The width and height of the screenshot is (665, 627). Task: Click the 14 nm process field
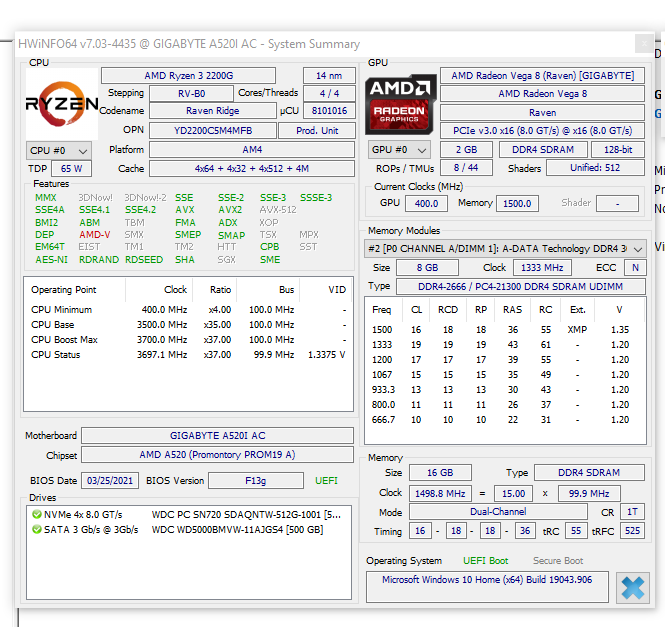(329, 76)
